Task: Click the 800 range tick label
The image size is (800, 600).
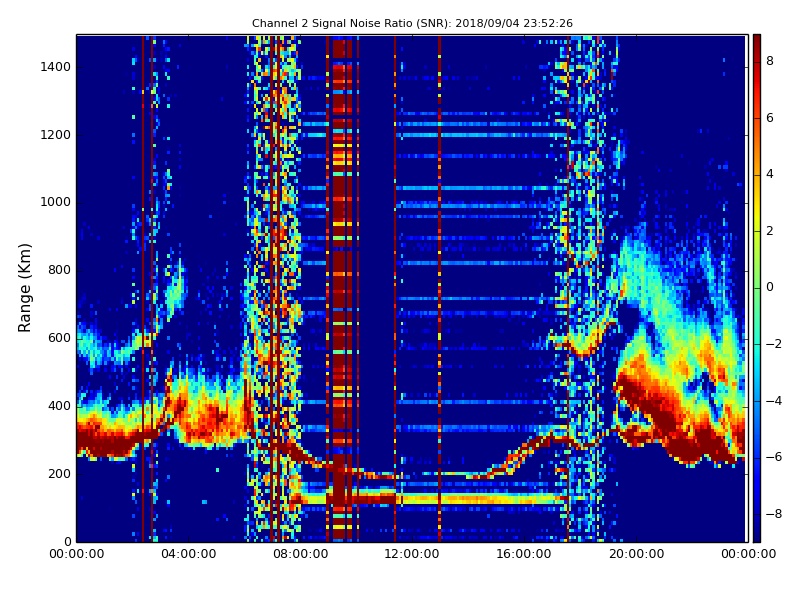Action: (60, 270)
